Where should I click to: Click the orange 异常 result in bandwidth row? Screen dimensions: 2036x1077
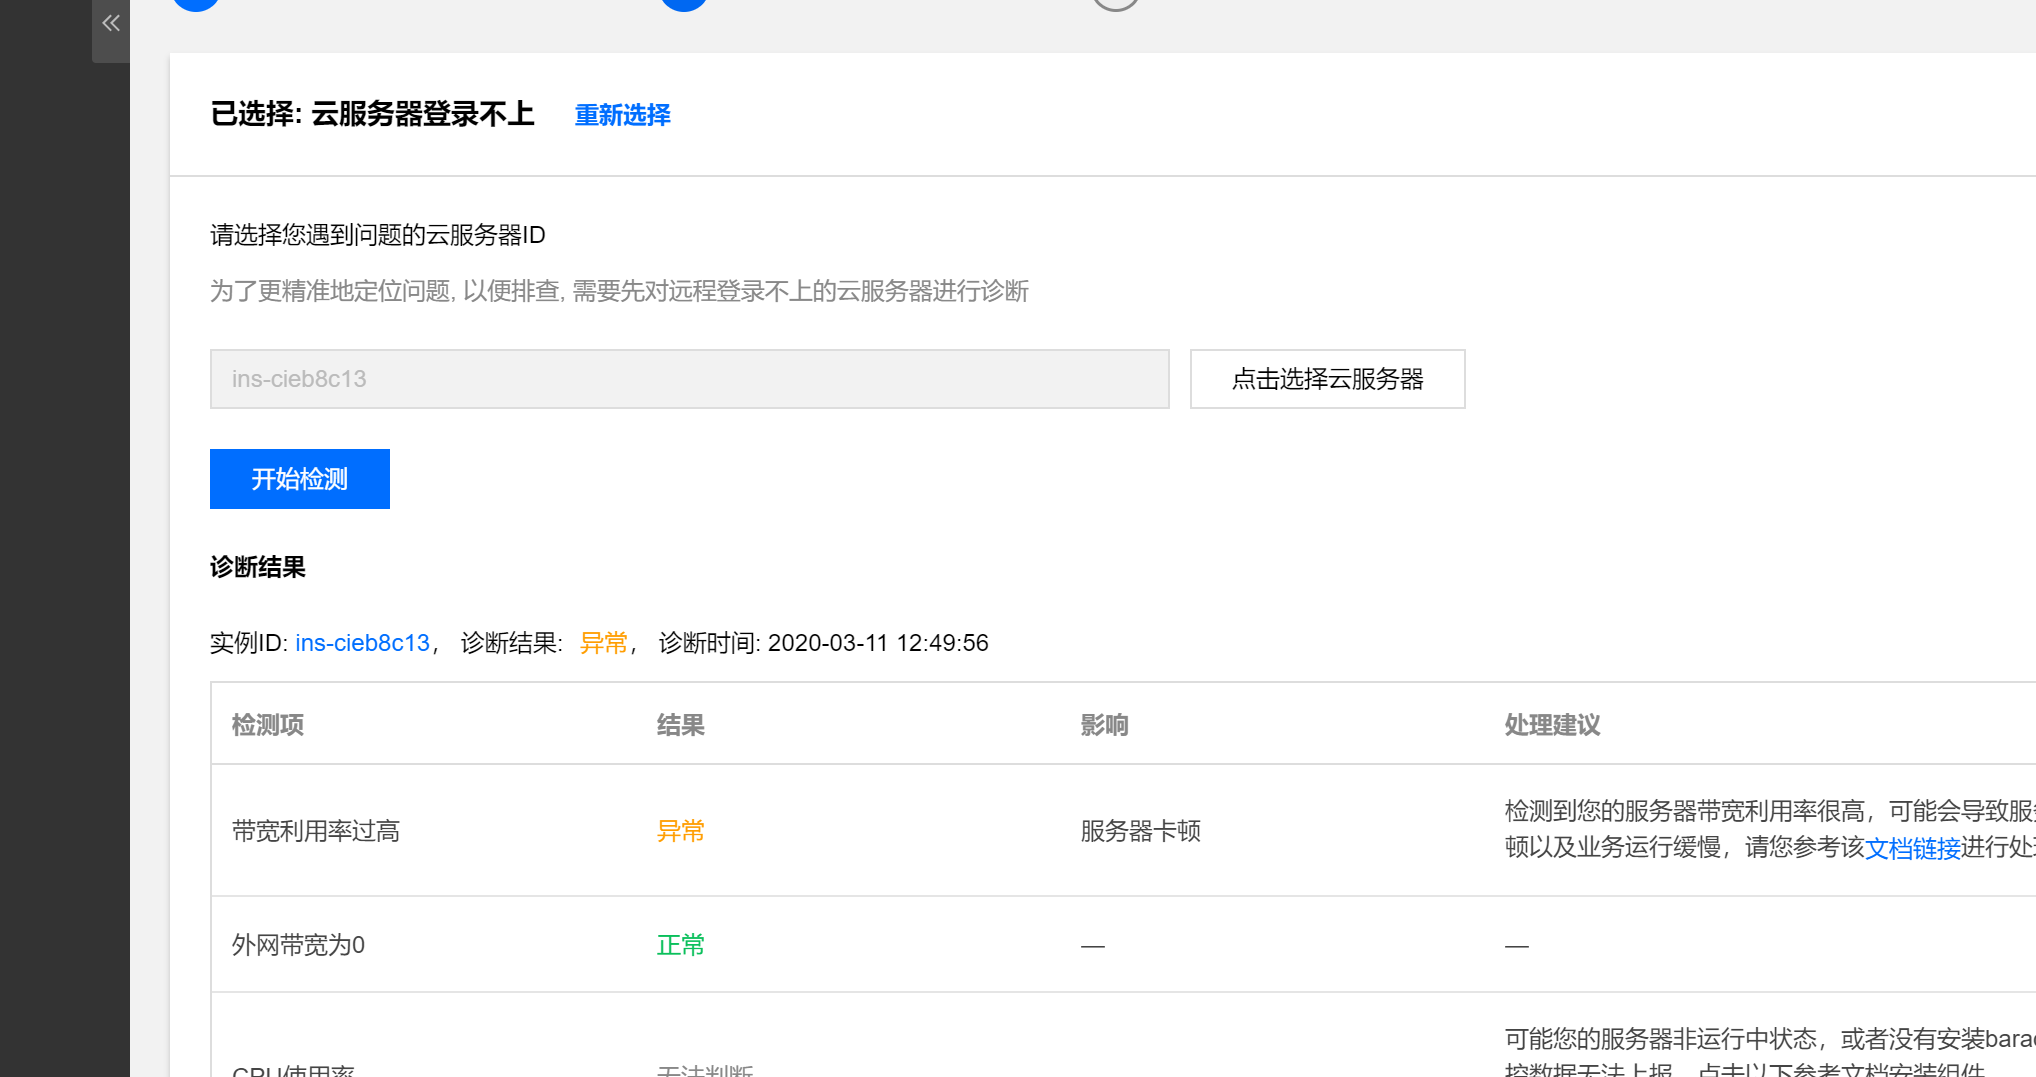tap(680, 831)
